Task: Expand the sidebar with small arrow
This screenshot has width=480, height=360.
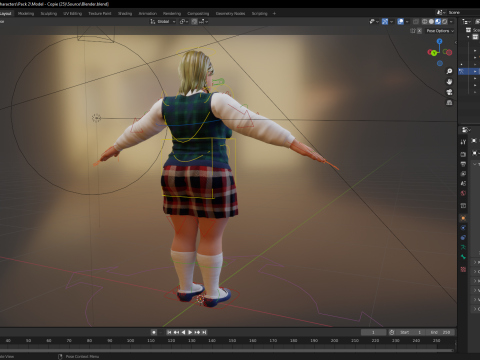Action: click(455, 42)
